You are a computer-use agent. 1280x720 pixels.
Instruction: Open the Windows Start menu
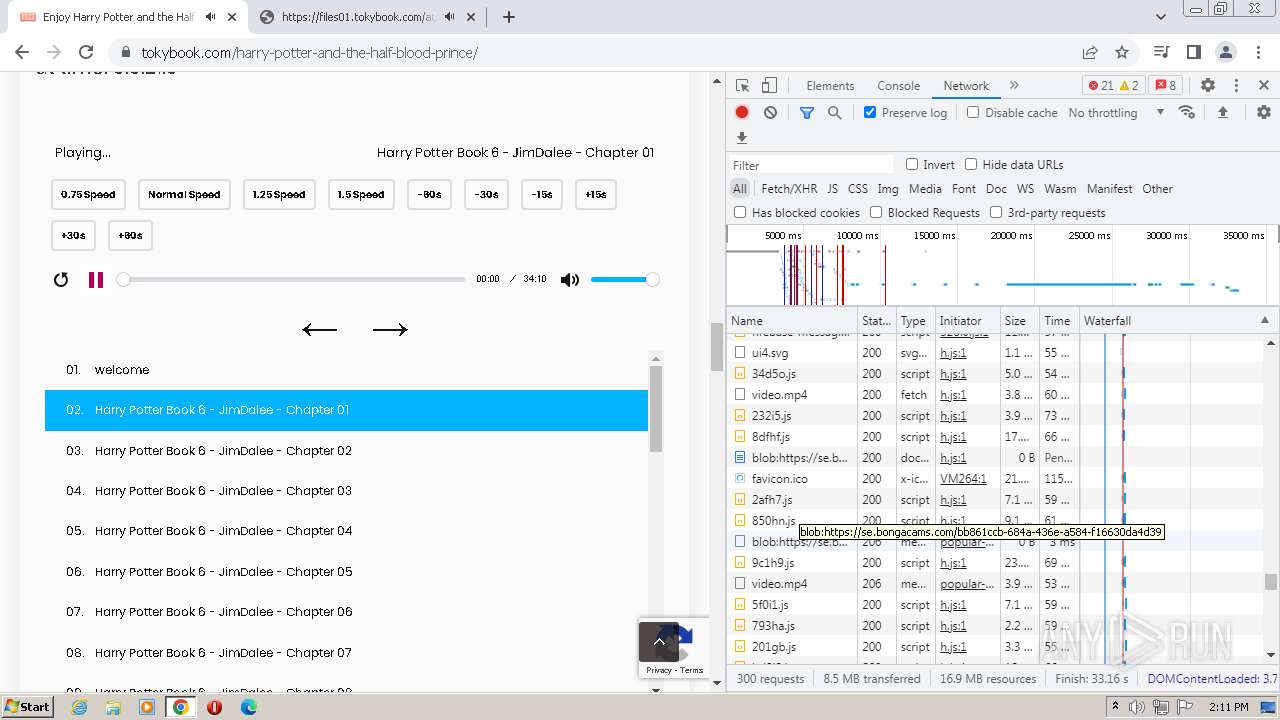[28, 707]
